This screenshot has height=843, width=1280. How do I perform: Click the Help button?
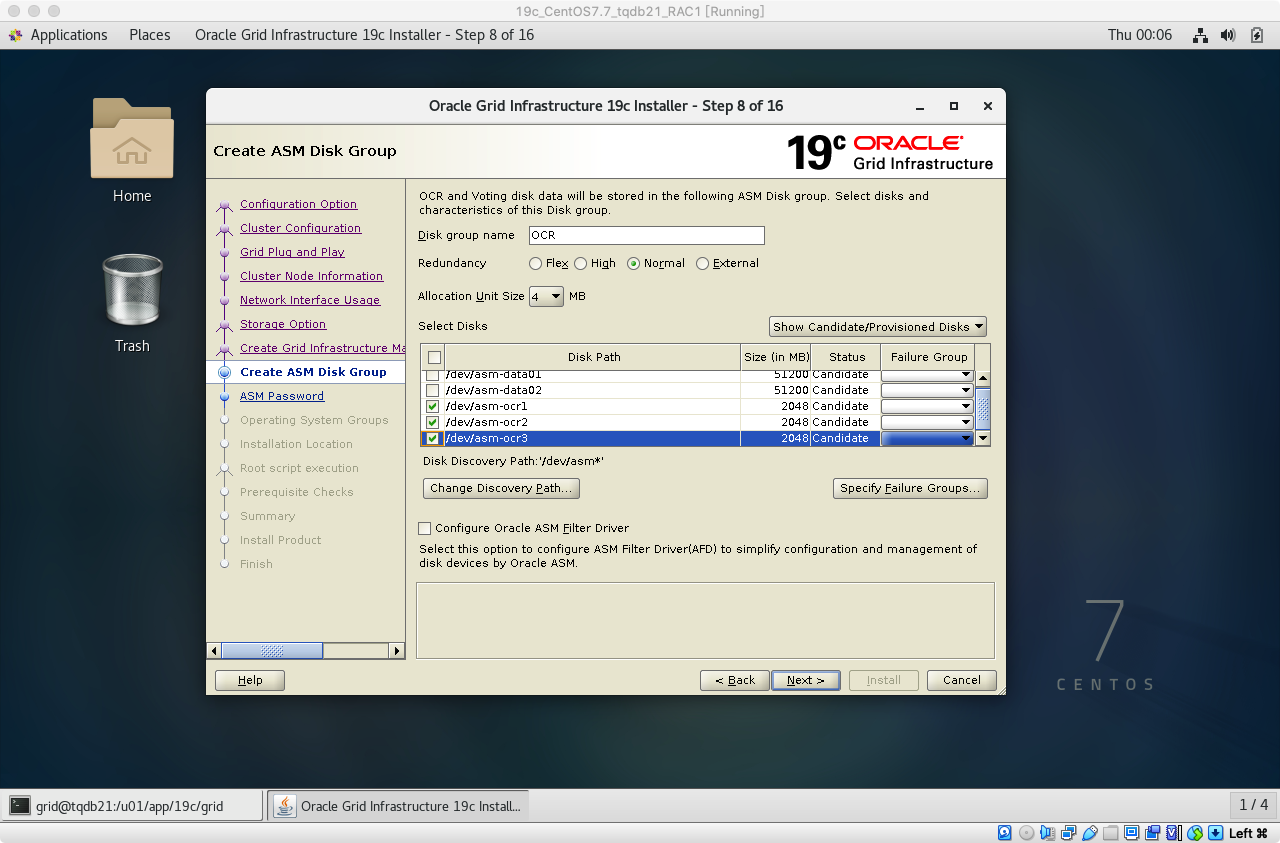tap(250, 680)
